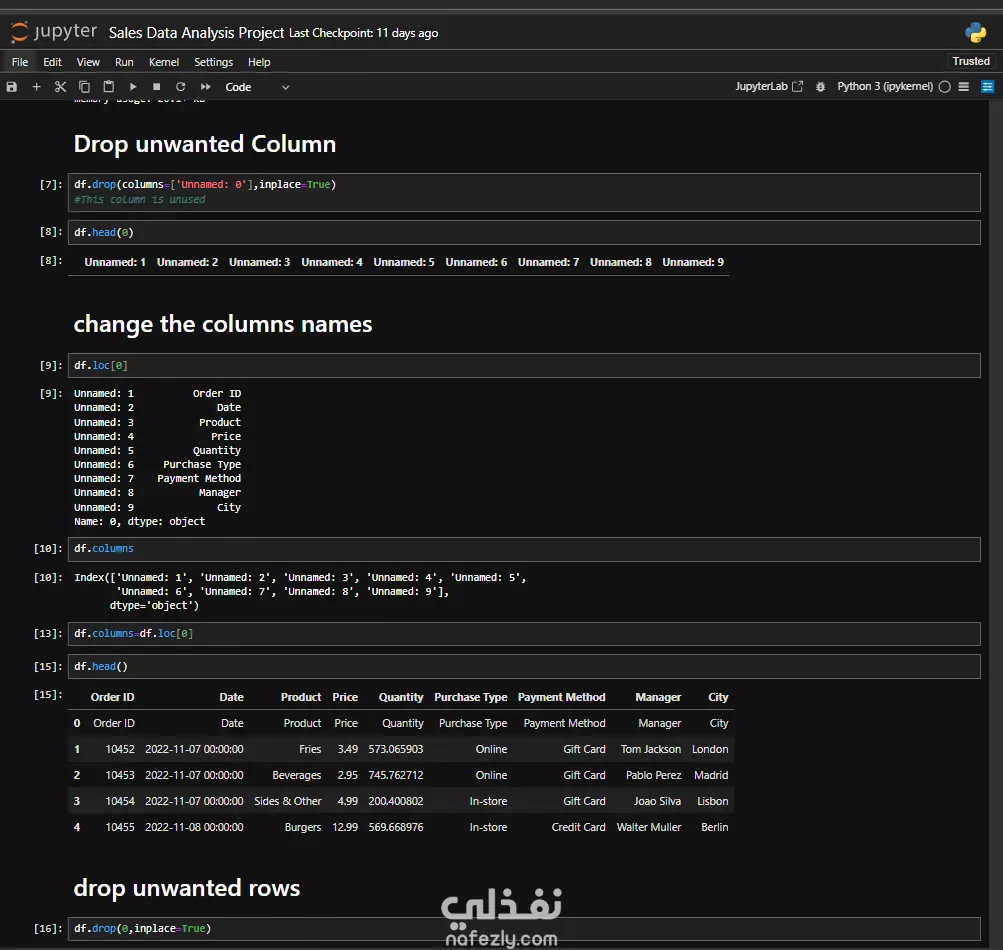Select the df.head() code cell 15
This screenshot has width=1003, height=950.
pos(524,667)
